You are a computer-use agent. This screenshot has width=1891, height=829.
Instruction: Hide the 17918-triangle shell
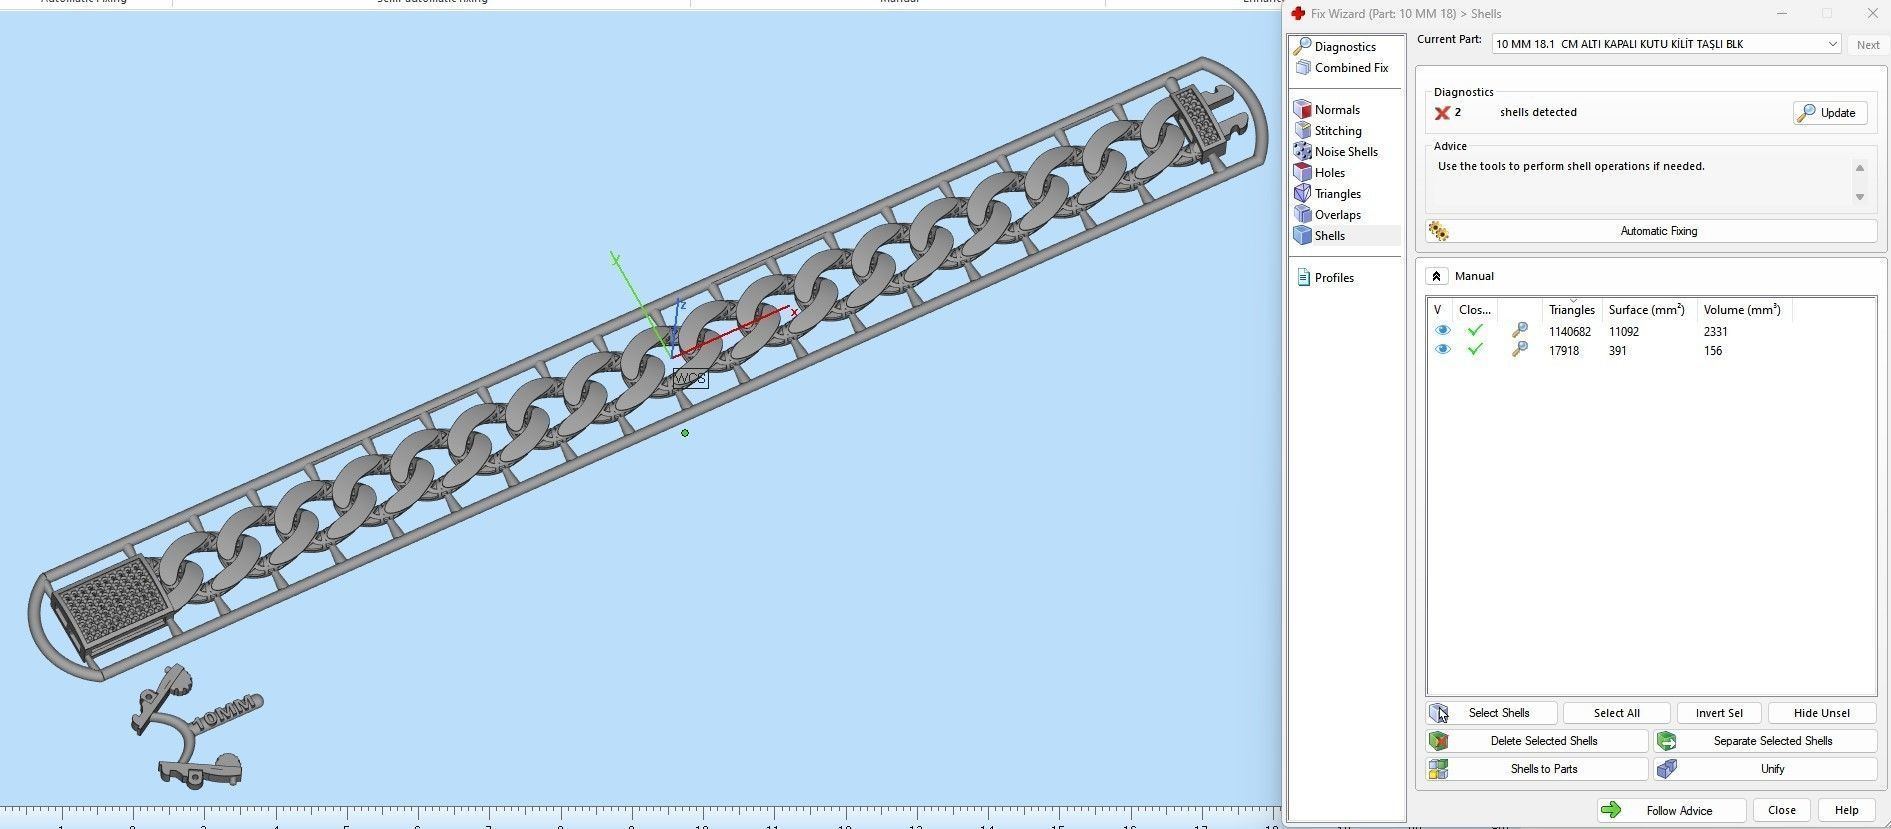(x=1442, y=349)
